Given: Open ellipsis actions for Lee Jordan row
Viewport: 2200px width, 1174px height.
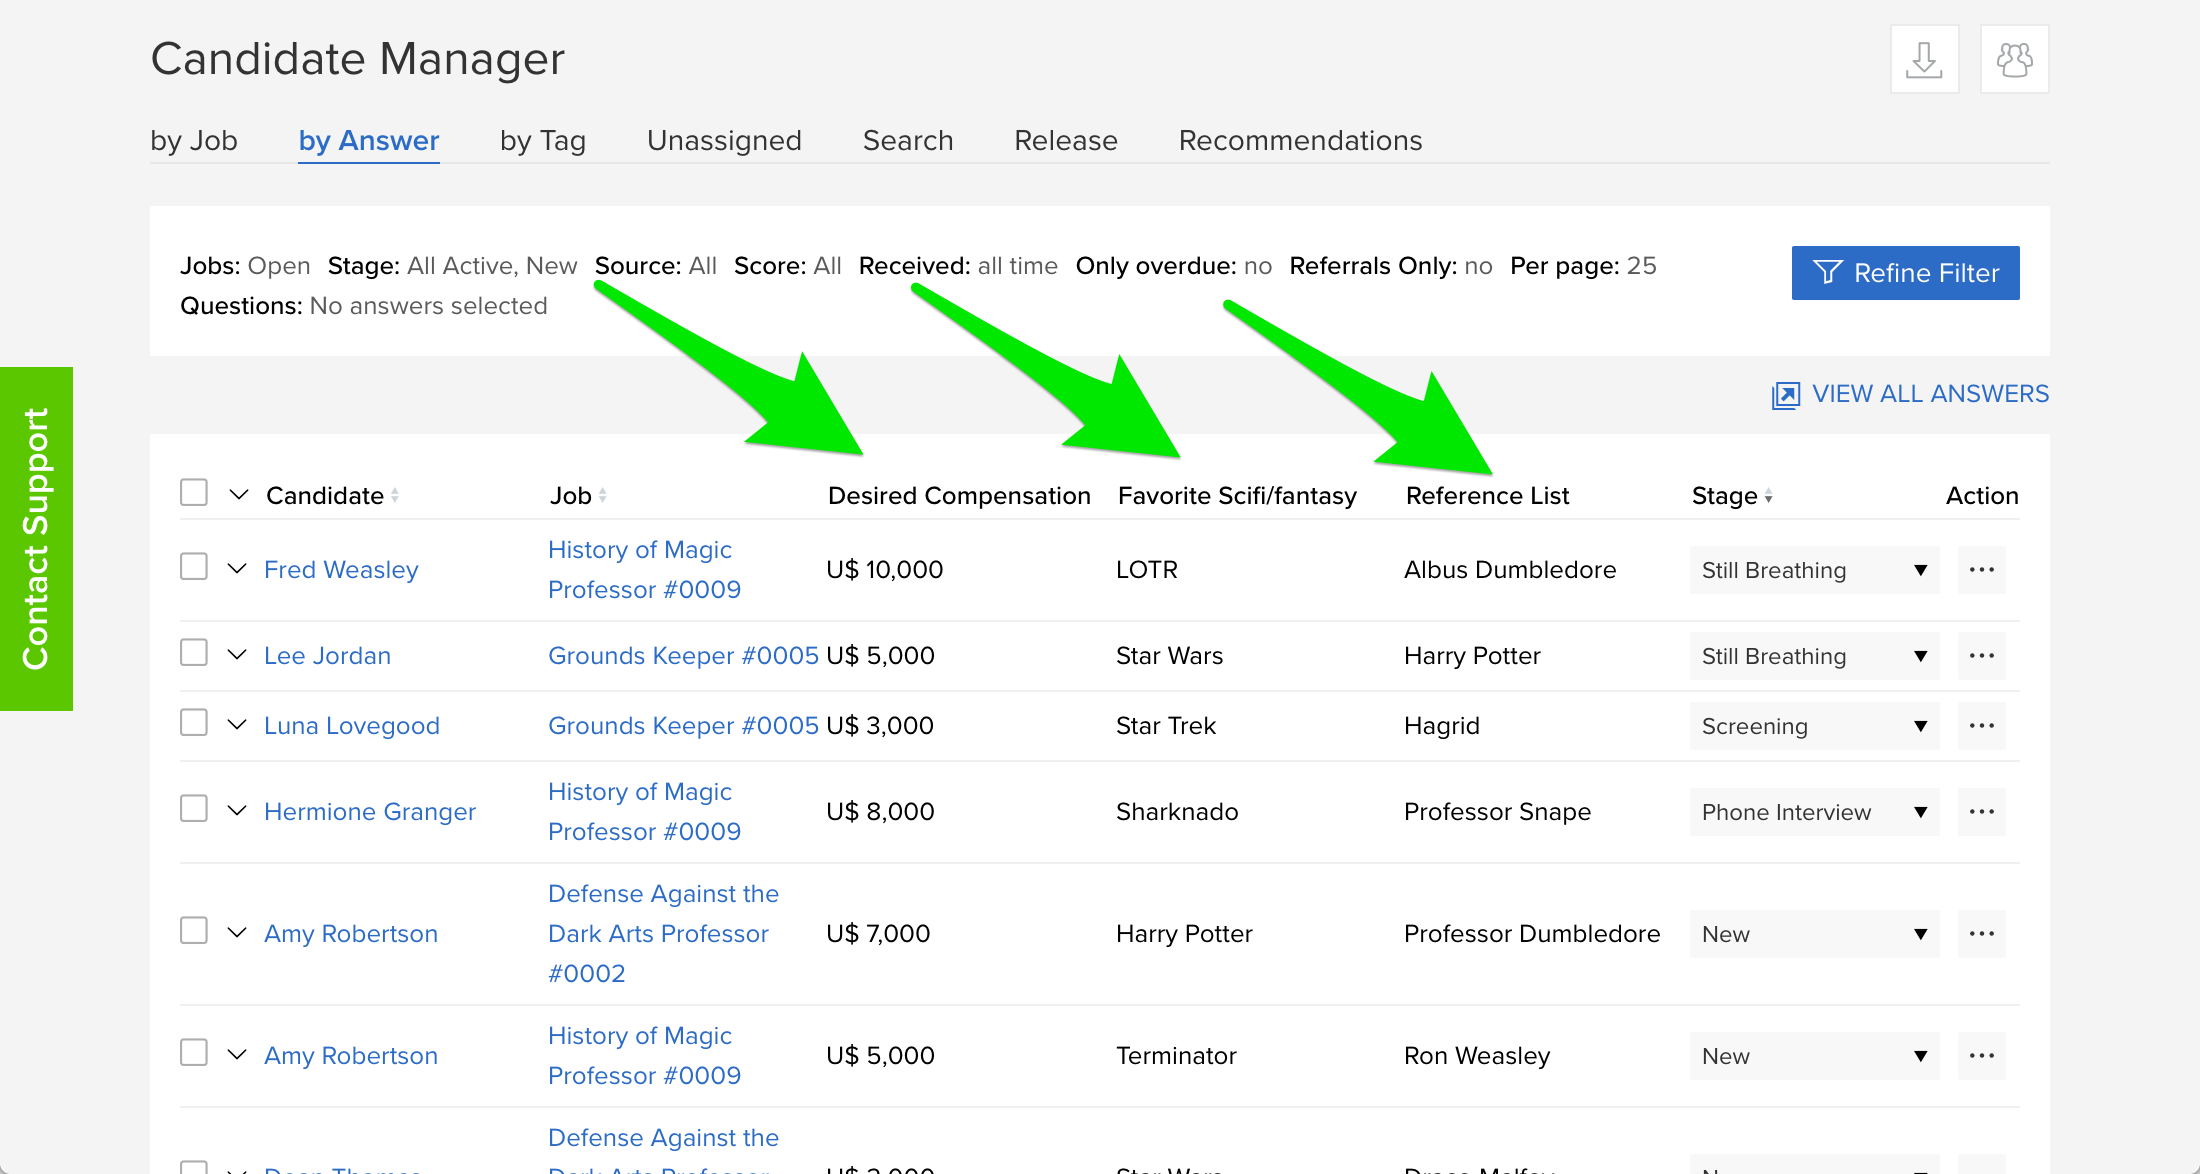Looking at the screenshot, I should 1981,656.
